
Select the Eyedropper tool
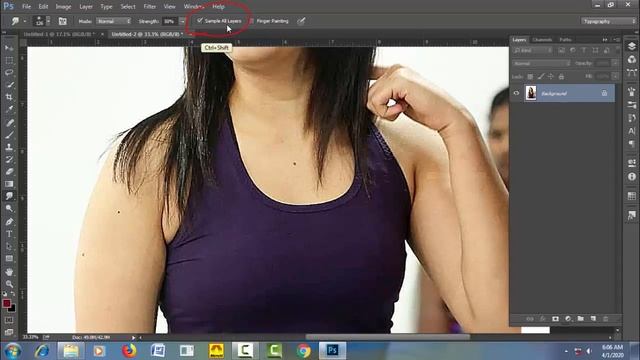pyautogui.click(x=9, y=109)
